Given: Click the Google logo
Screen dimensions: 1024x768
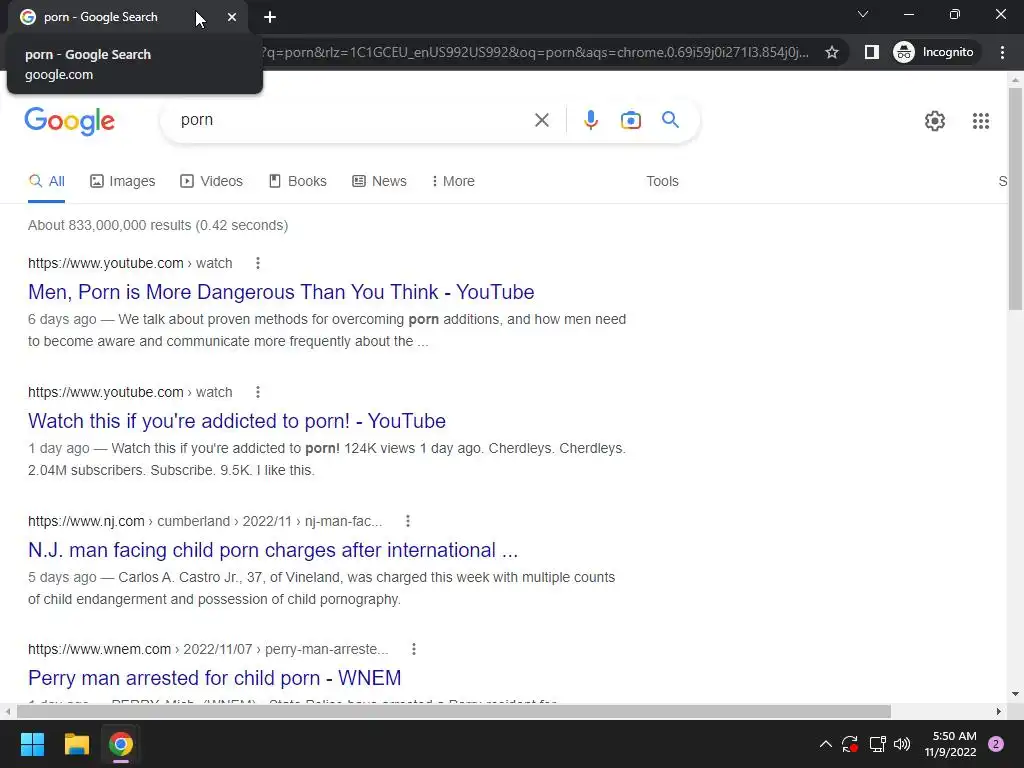Looking at the screenshot, I should (x=70, y=121).
